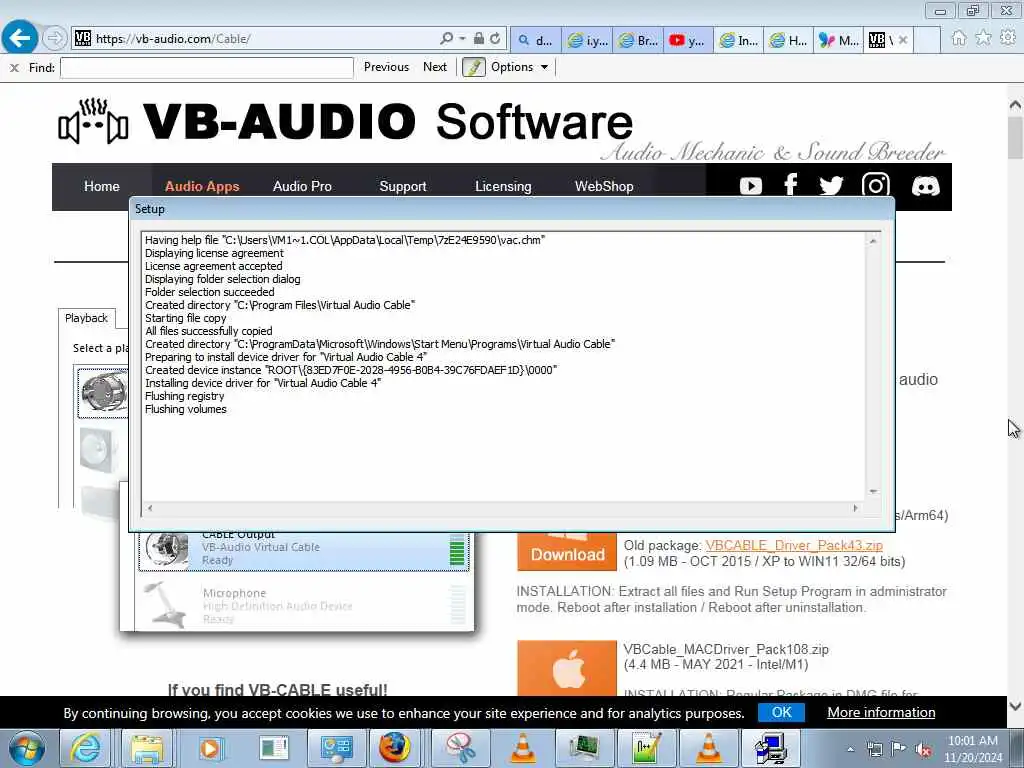Open the Twitter social icon
The width and height of the screenshot is (1024, 768).
click(x=831, y=185)
